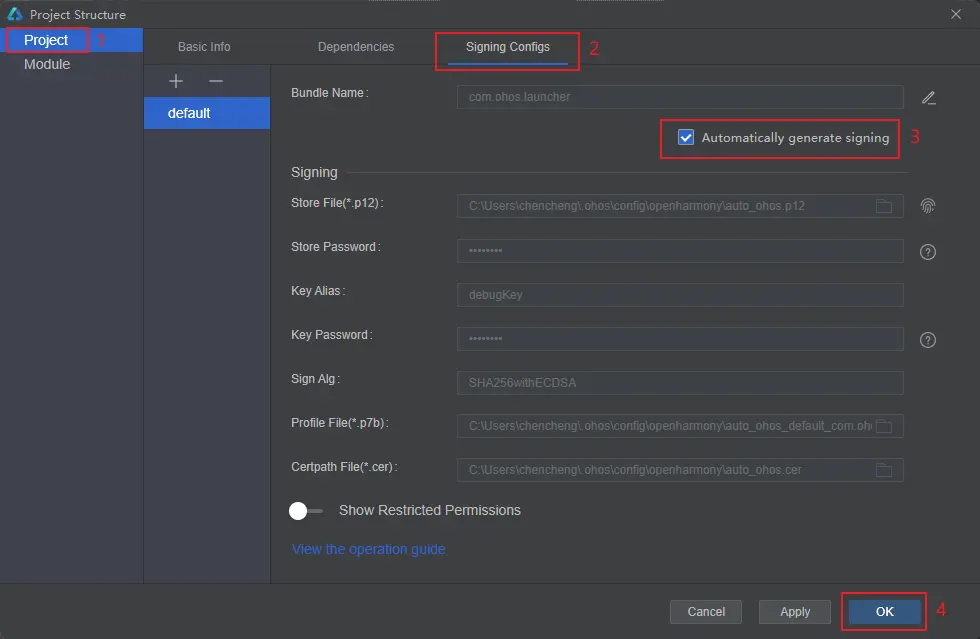Image resolution: width=980 pixels, height=639 pixels.
Task: Select the default signing config entry
Action: [x=207, y=113]
